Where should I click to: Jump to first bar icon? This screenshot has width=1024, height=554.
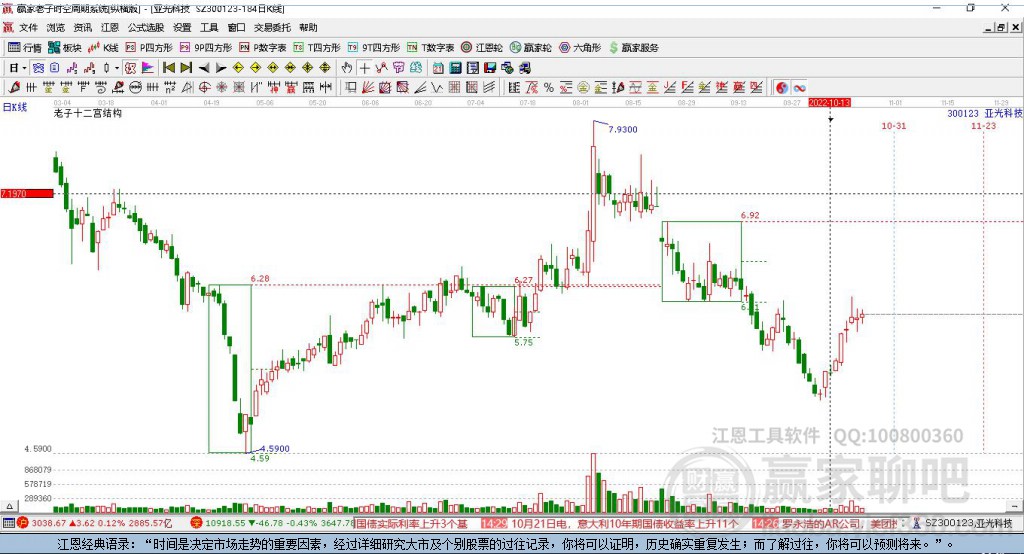tap(168, 68)
